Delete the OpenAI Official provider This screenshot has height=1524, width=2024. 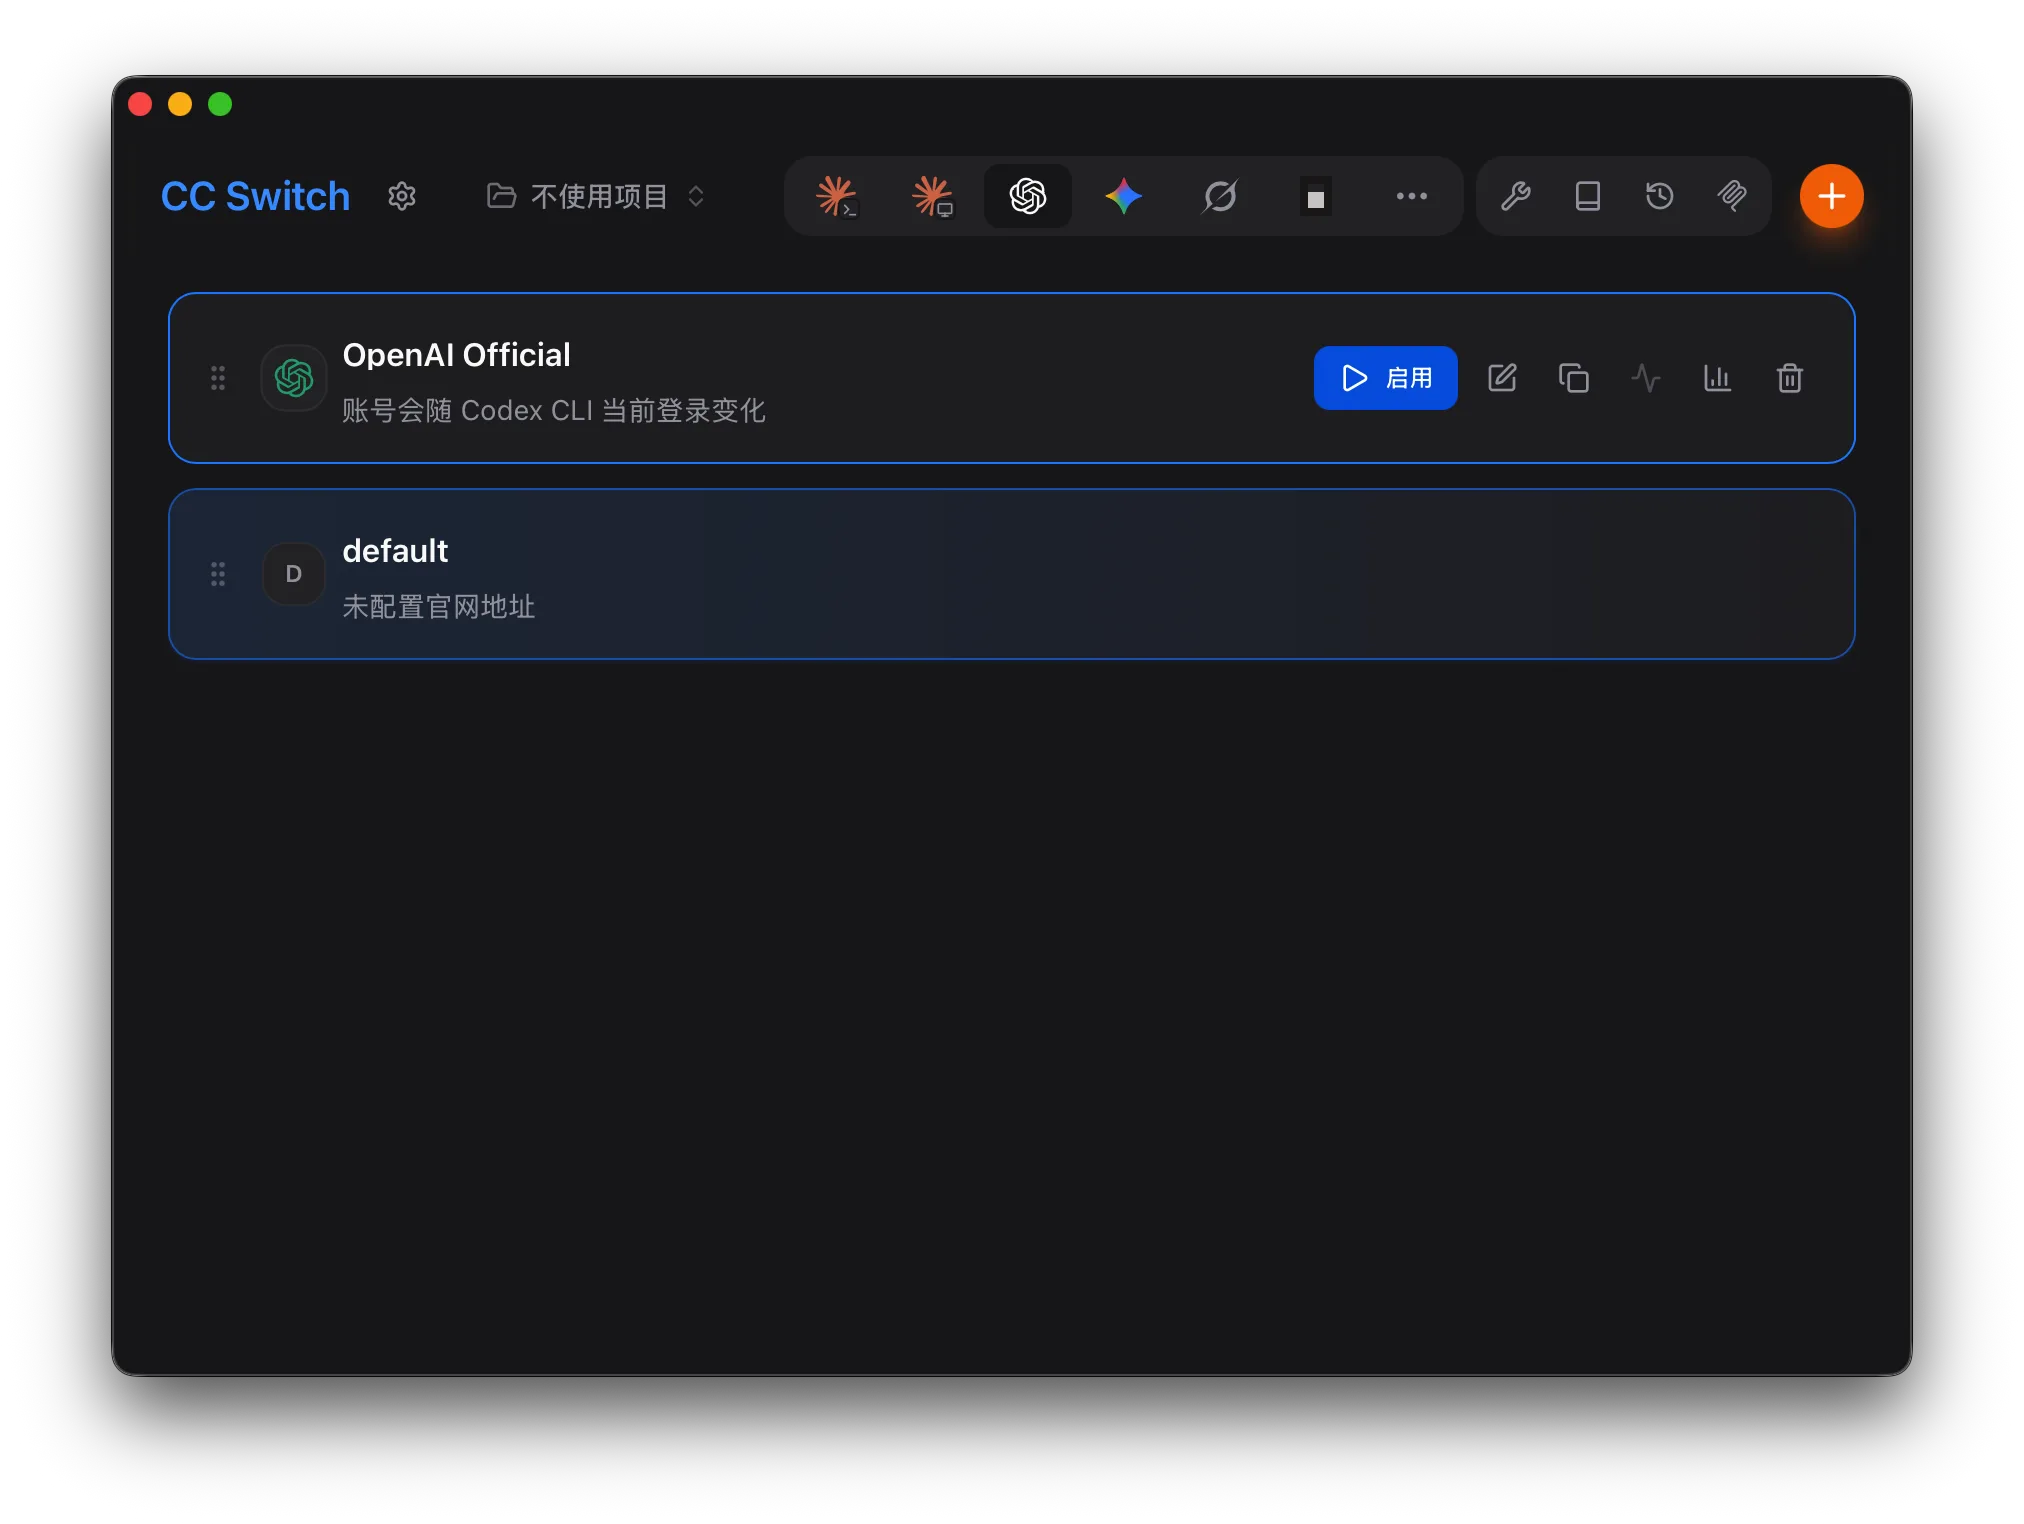(1790, 378)
